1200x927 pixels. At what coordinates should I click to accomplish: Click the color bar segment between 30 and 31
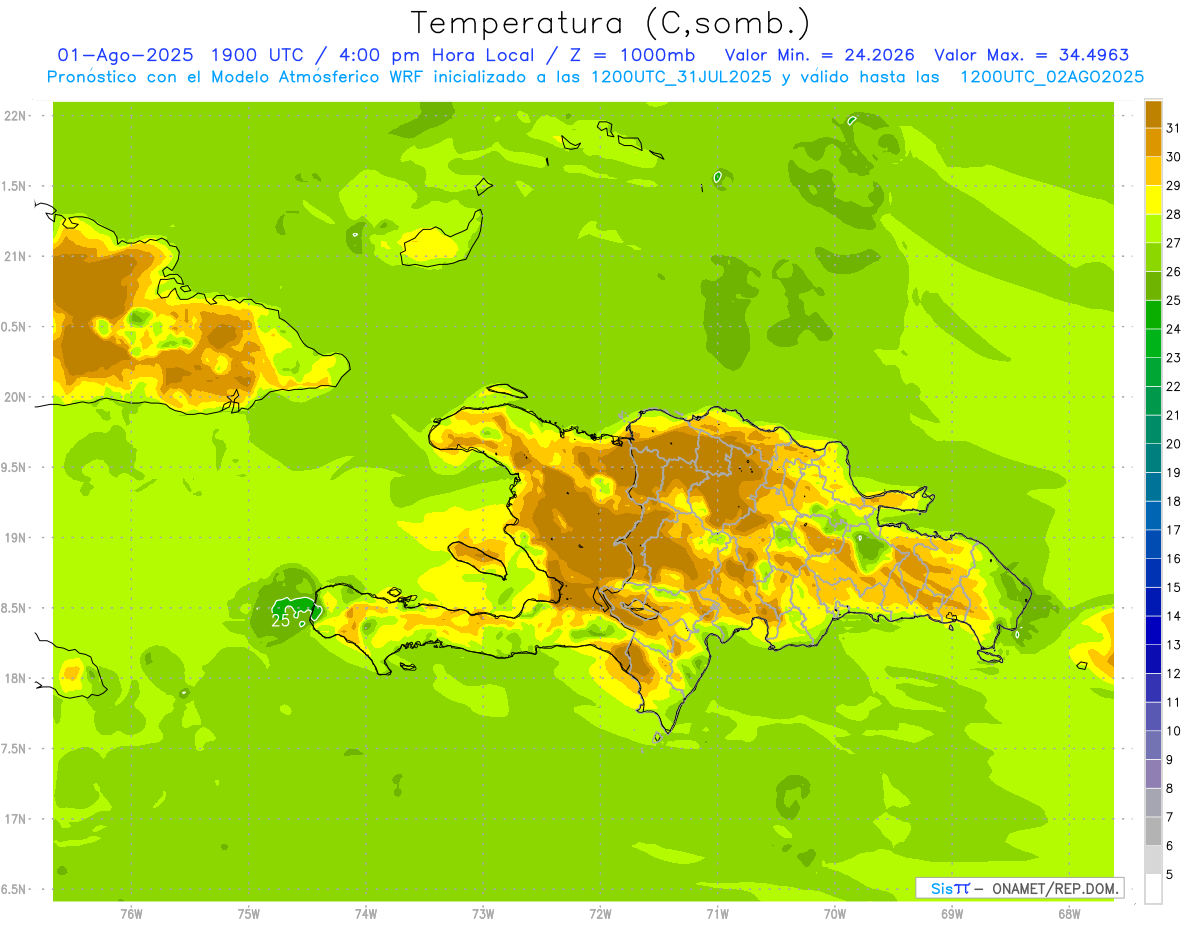point(1153,142)
